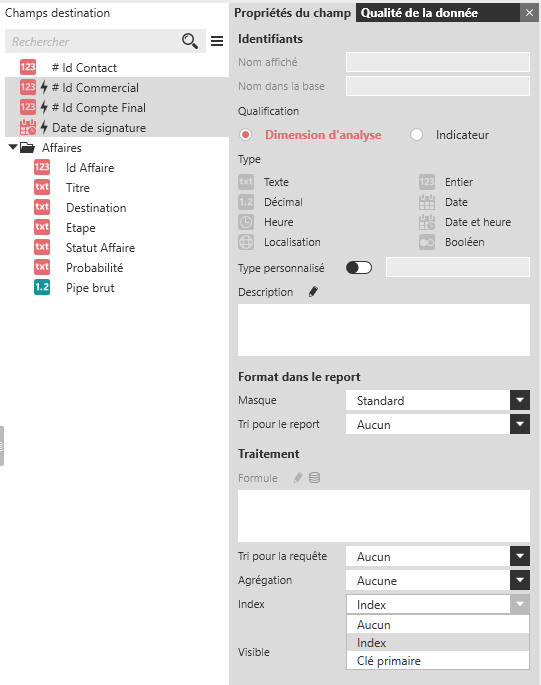Open the hamburger menu beside search
Image resolution: width=541 pixels, height=685 pixels.
tap(217, 41)
